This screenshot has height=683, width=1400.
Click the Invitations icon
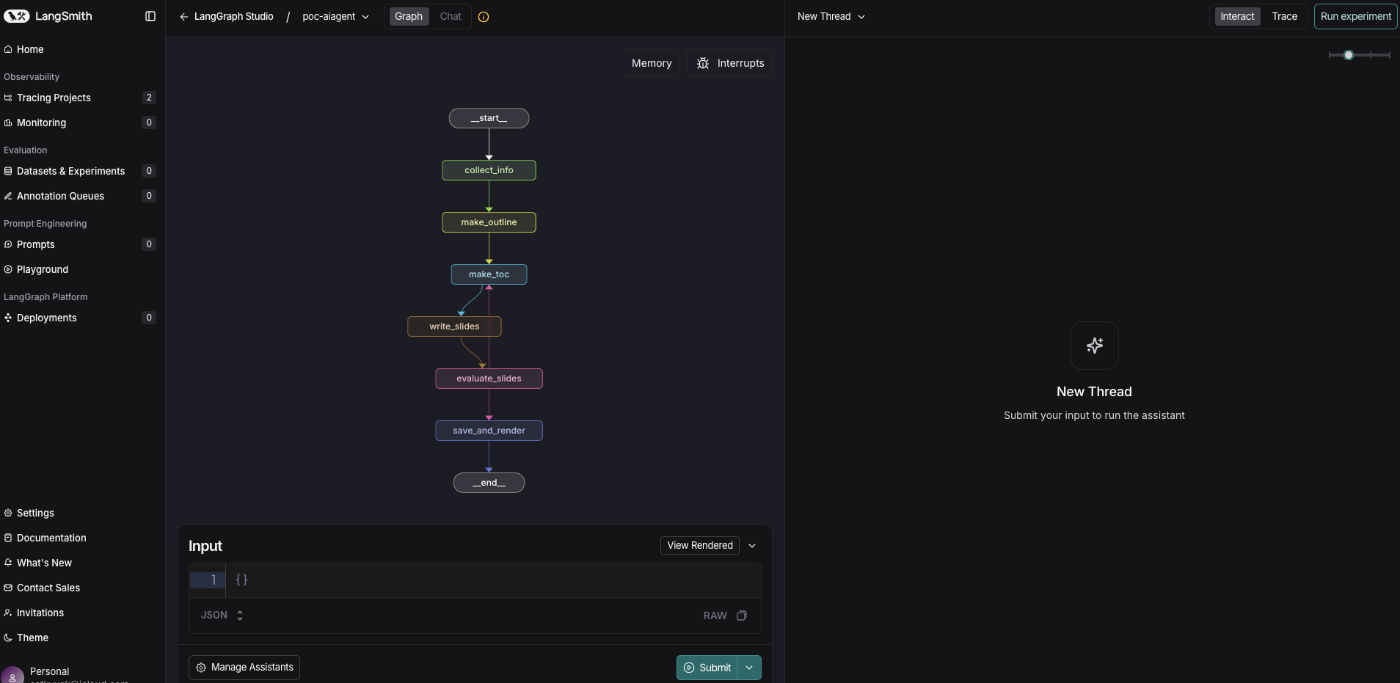pyautogui.click(x=8, y=613)
